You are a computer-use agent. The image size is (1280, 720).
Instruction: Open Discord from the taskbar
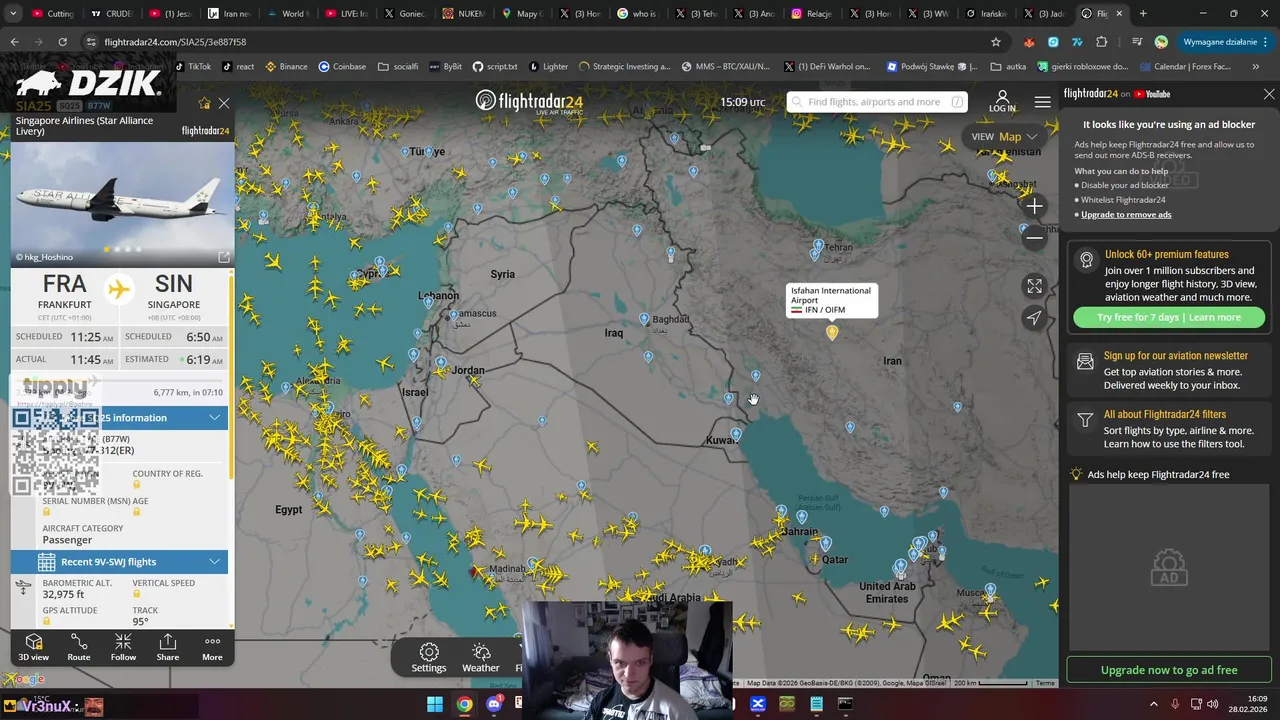(x=494, y=705)
